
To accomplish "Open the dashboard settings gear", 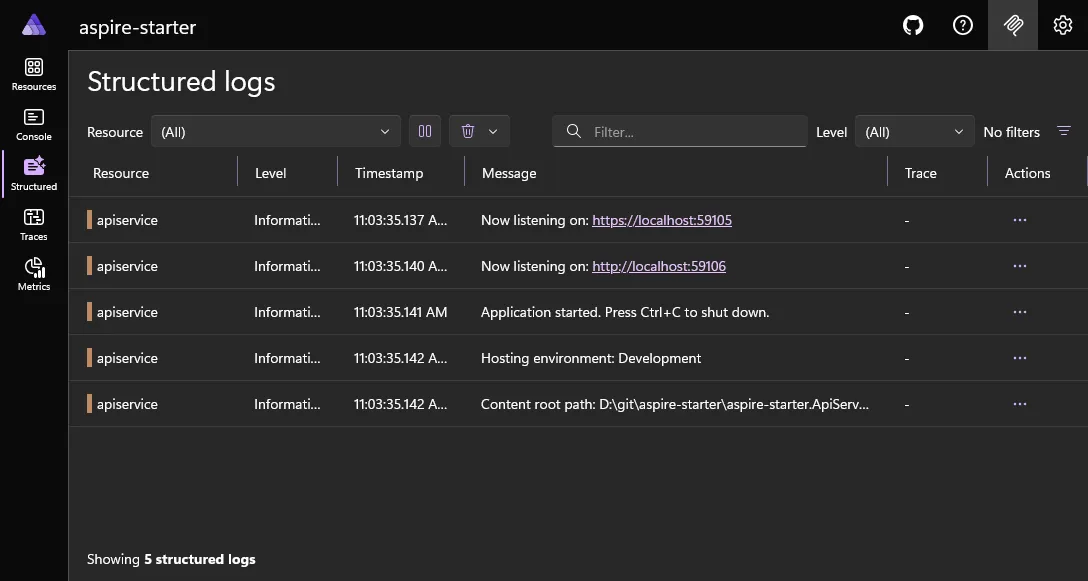I will click(x=1062, y=25).
